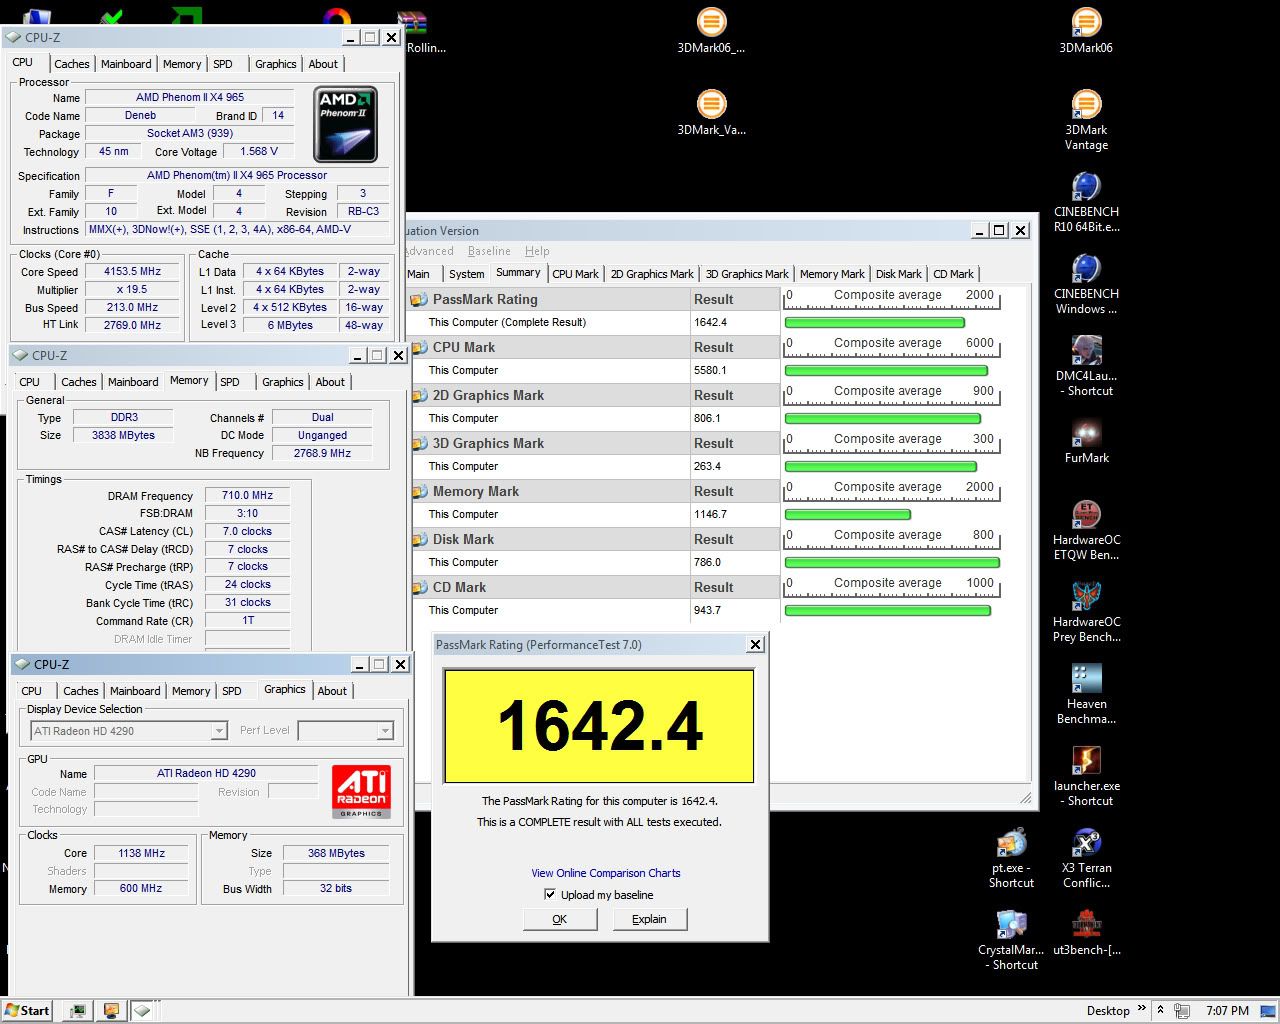Click the HardwareOC Prey Bench icon
The width and height of the screenshot is (1280, 1024).
pos(1086,598)
